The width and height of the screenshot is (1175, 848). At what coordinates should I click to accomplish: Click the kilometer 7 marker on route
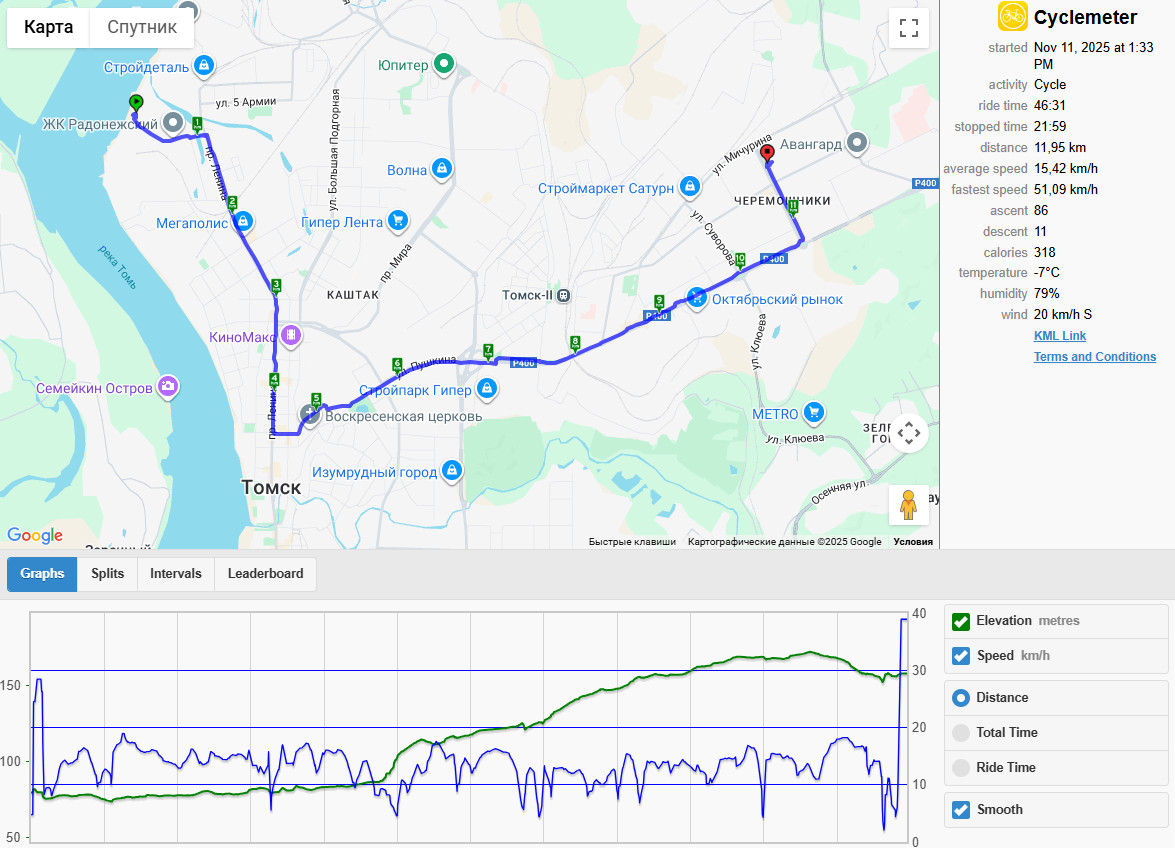pyautogui.click(x=488, y=350)
